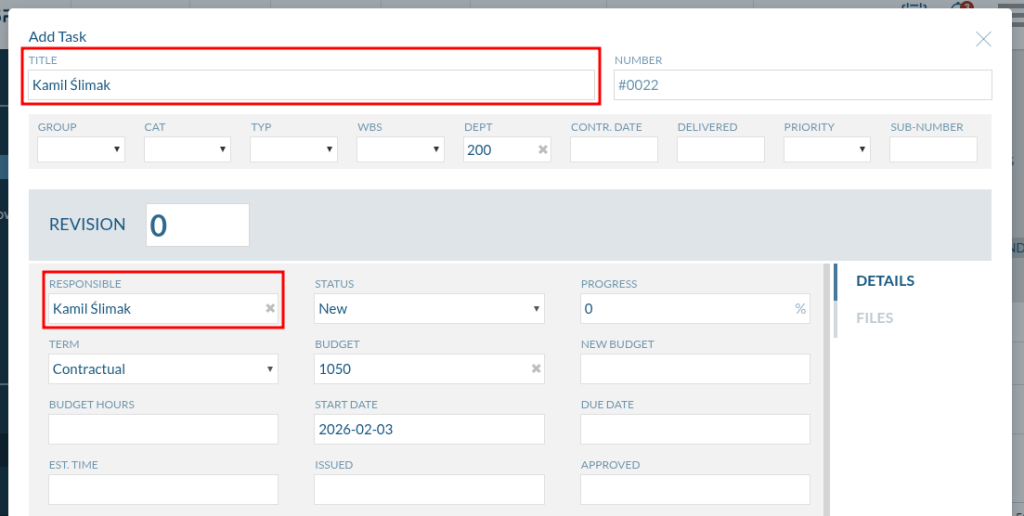Screen dimensions: 1024x516
Task: Select the Start Date field
Action: pos(429,429)
